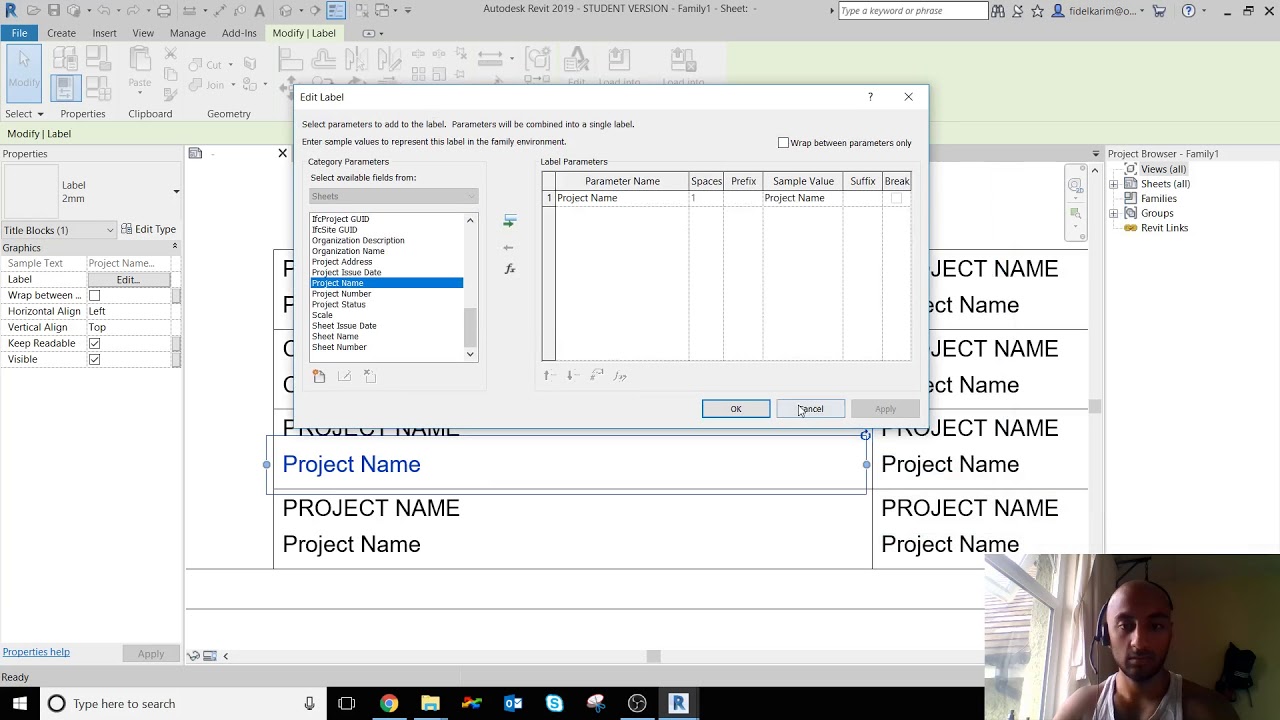Collapse the Graphics section in Properties
Screen dimensions: 1280x720
(174, 247)
